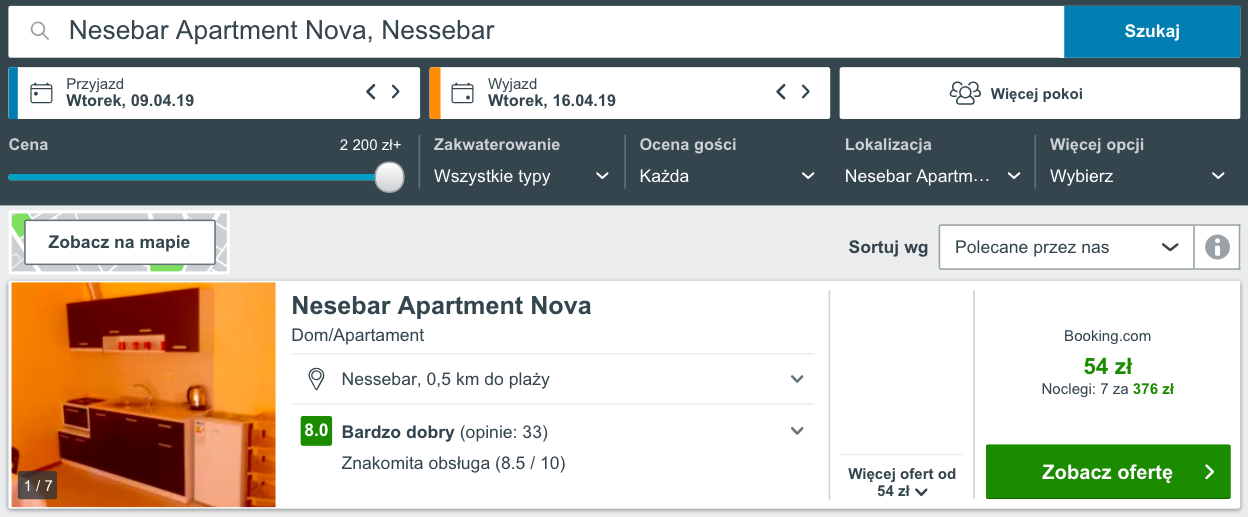1248x517 pixels.
Task: Click the Nesebar Apartment Nova hotel title
Action: click(x=441, y=305)
